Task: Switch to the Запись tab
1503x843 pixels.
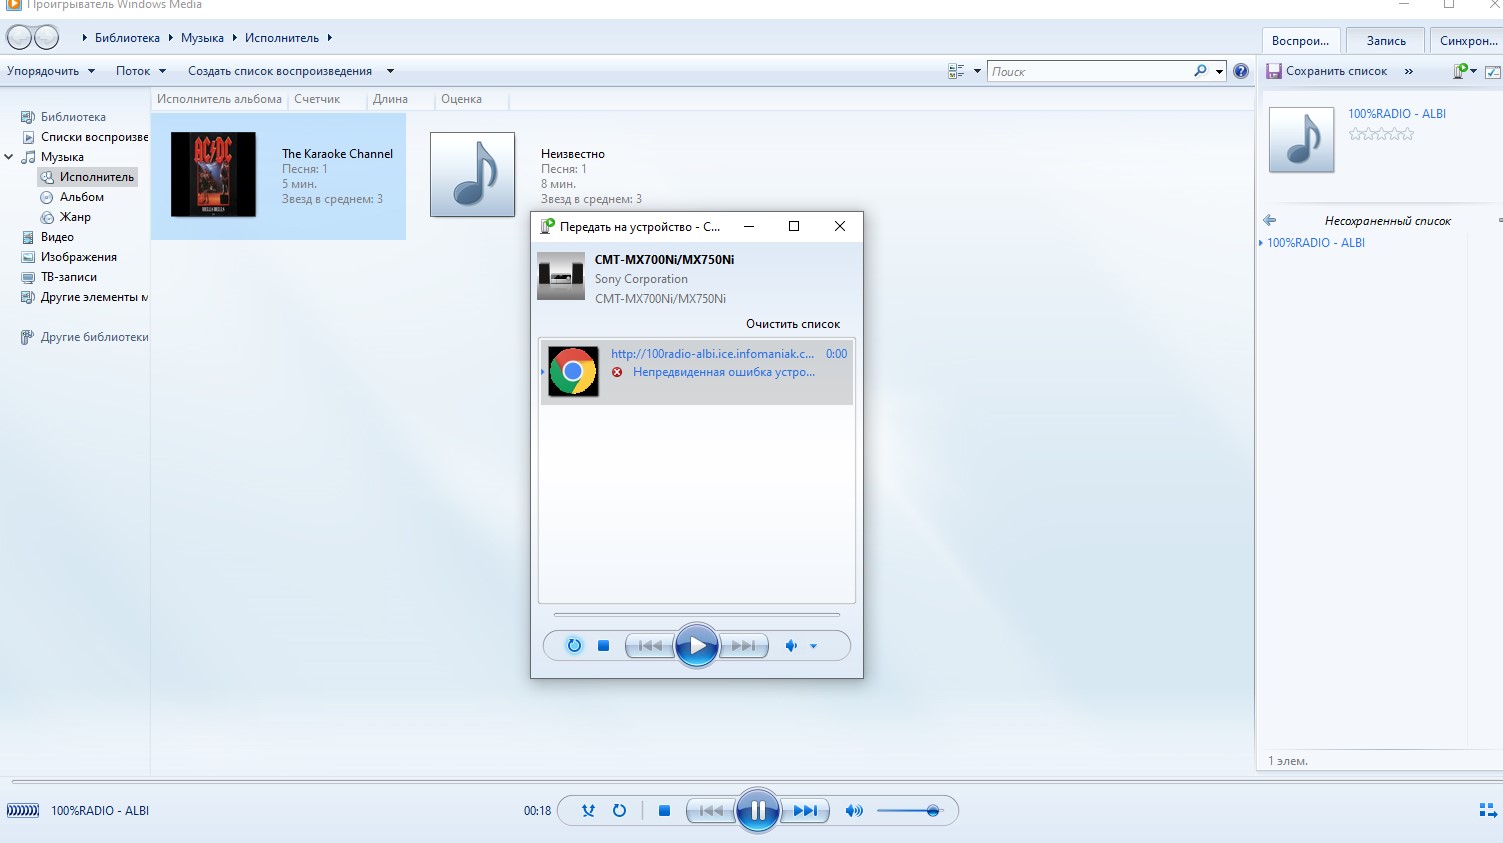Action: (1385, 41)
